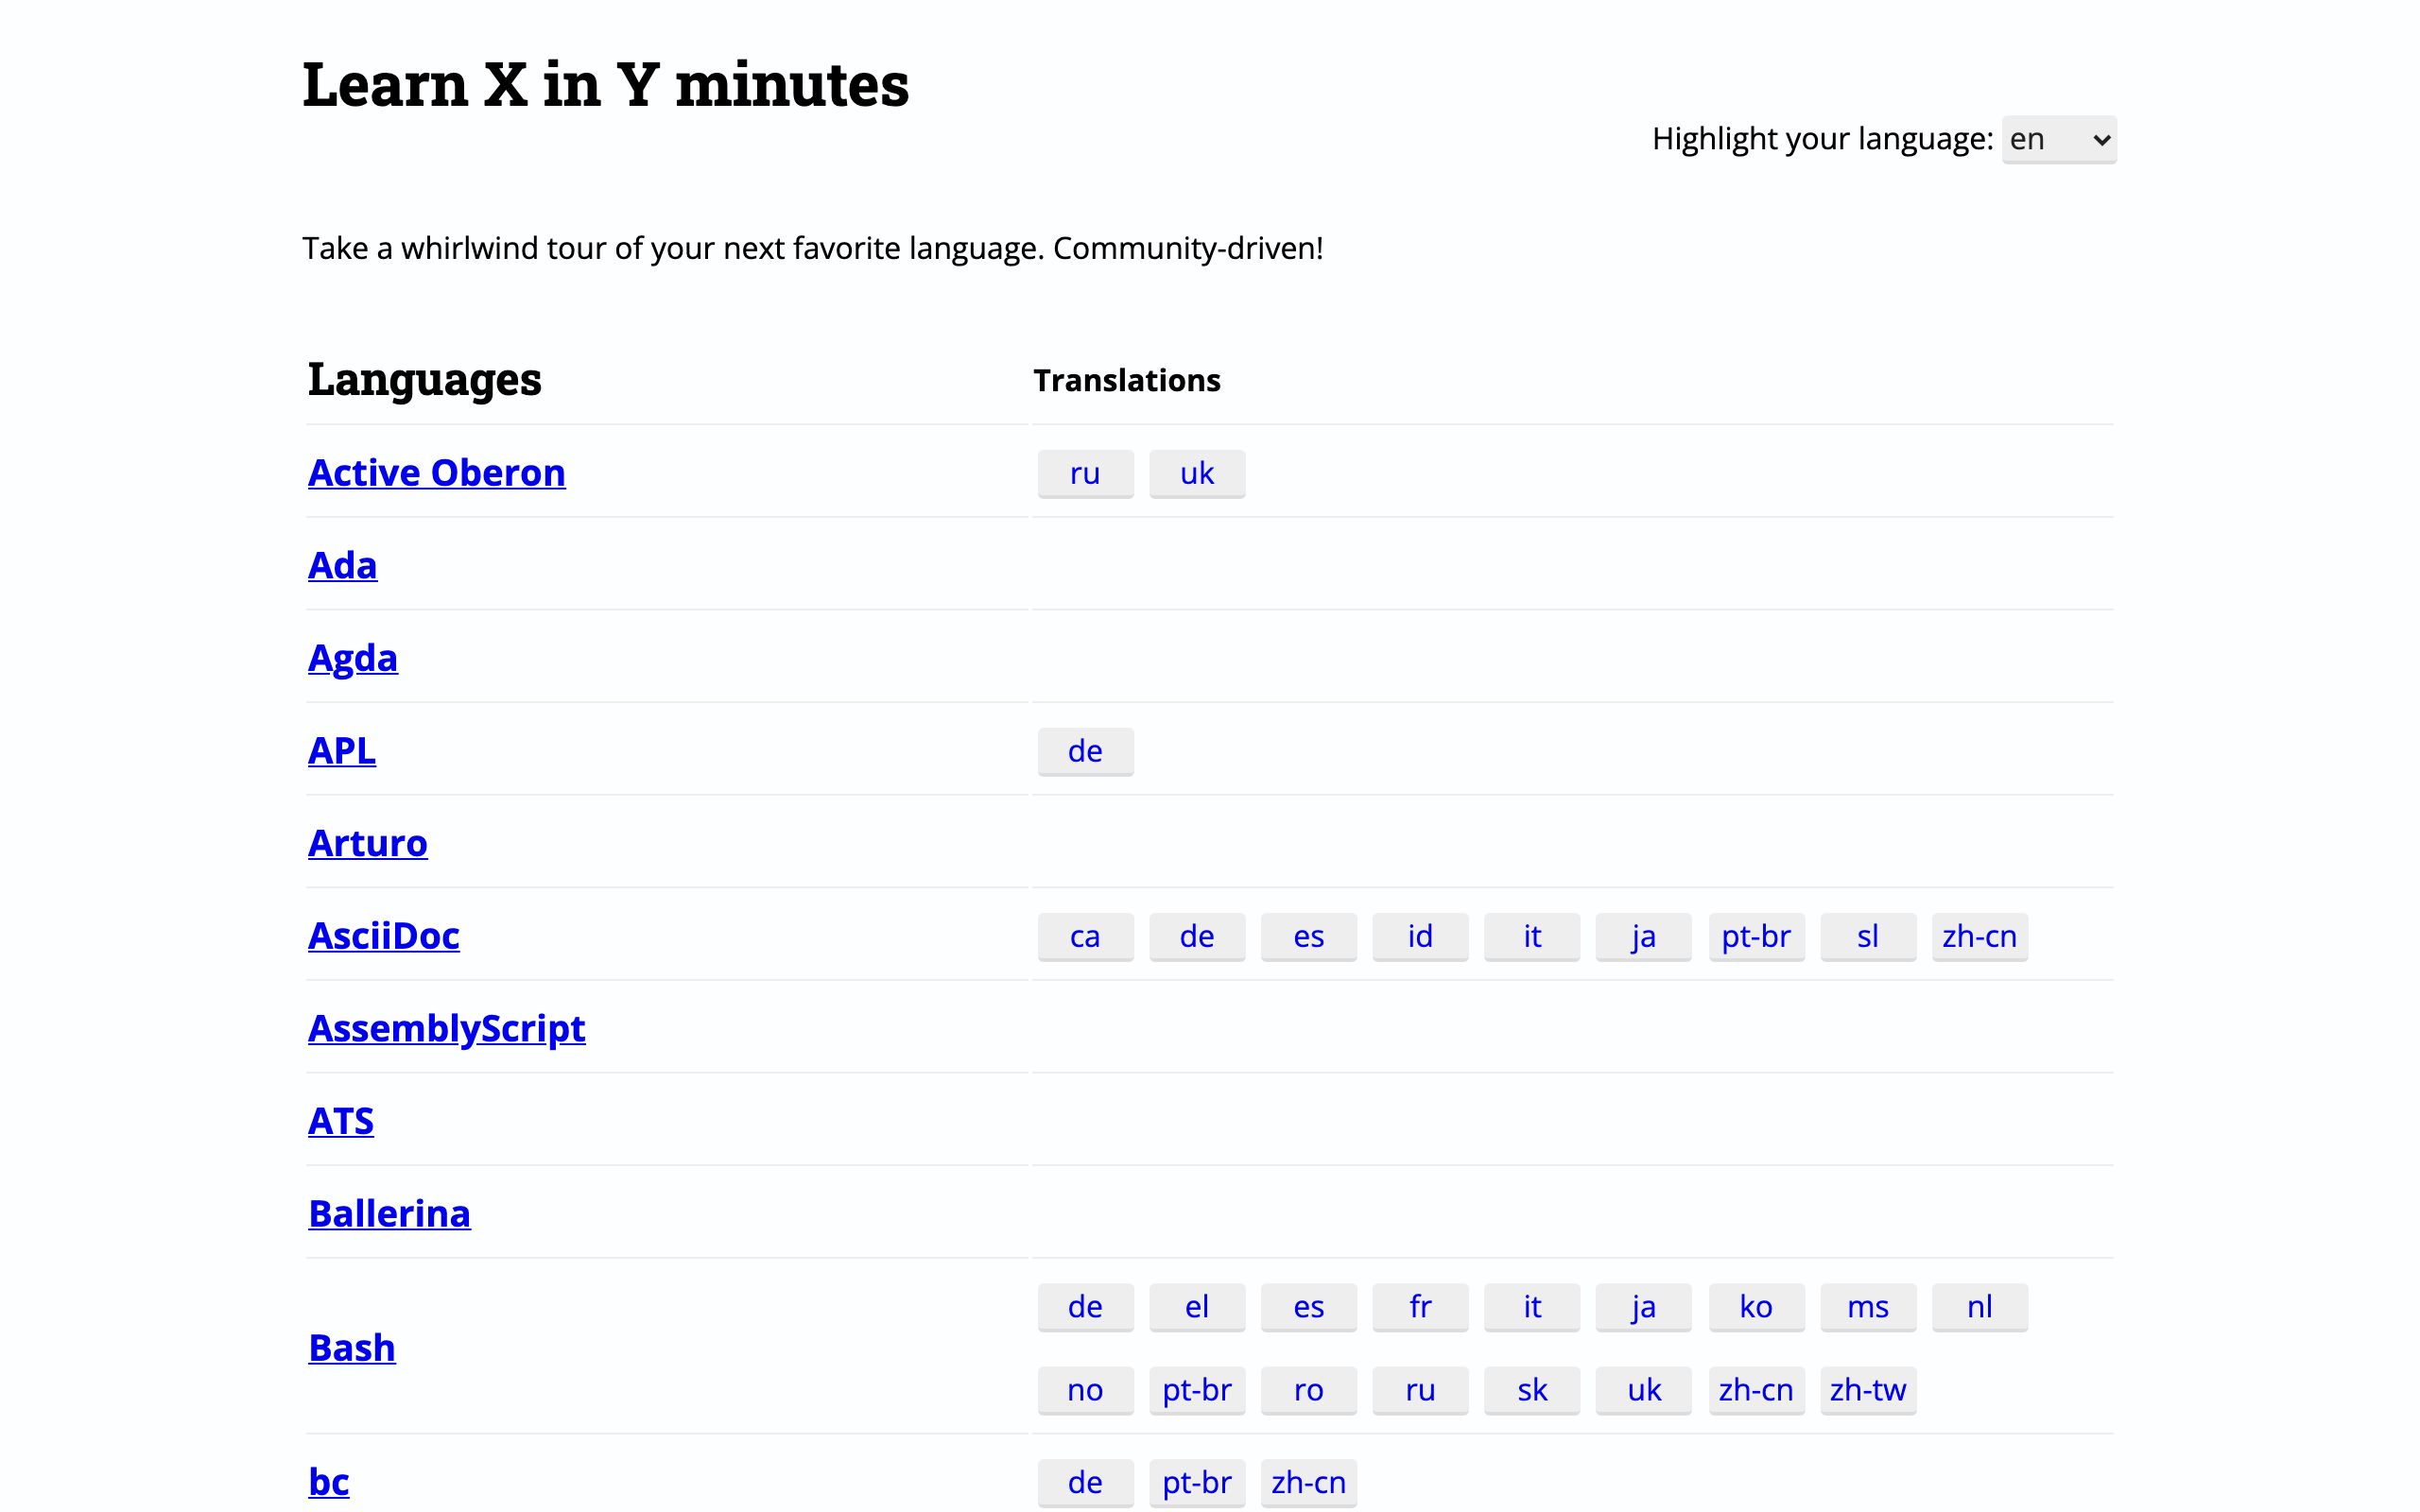Select de translation for bc
Viewport: 2420px width, 1512px height.
click(x=1085, y=1482)
